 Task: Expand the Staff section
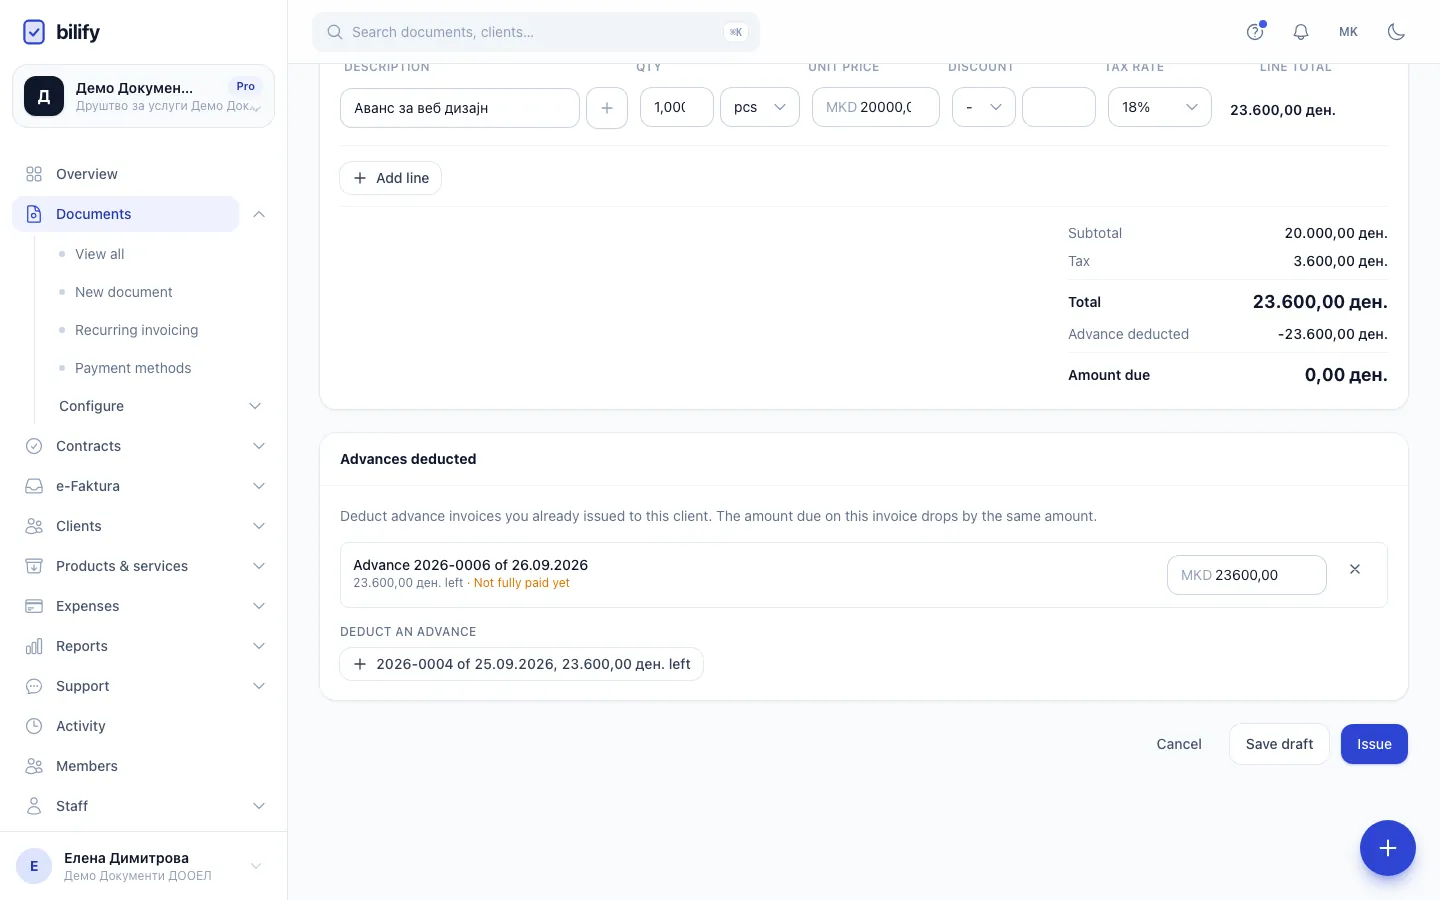(x=259, y=806)
